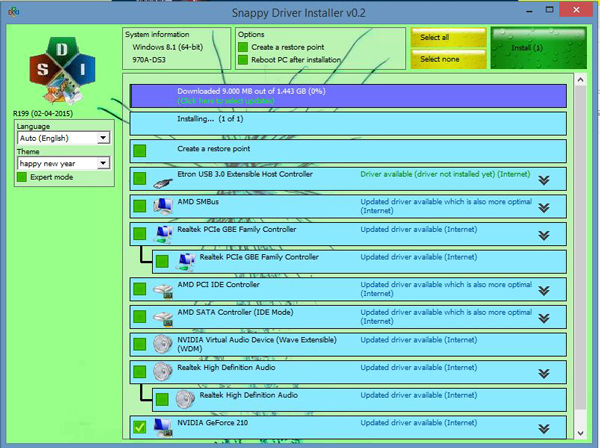Click the Select all button
The width and height of the screenshot is (600, 448).
tap(448, 37)
